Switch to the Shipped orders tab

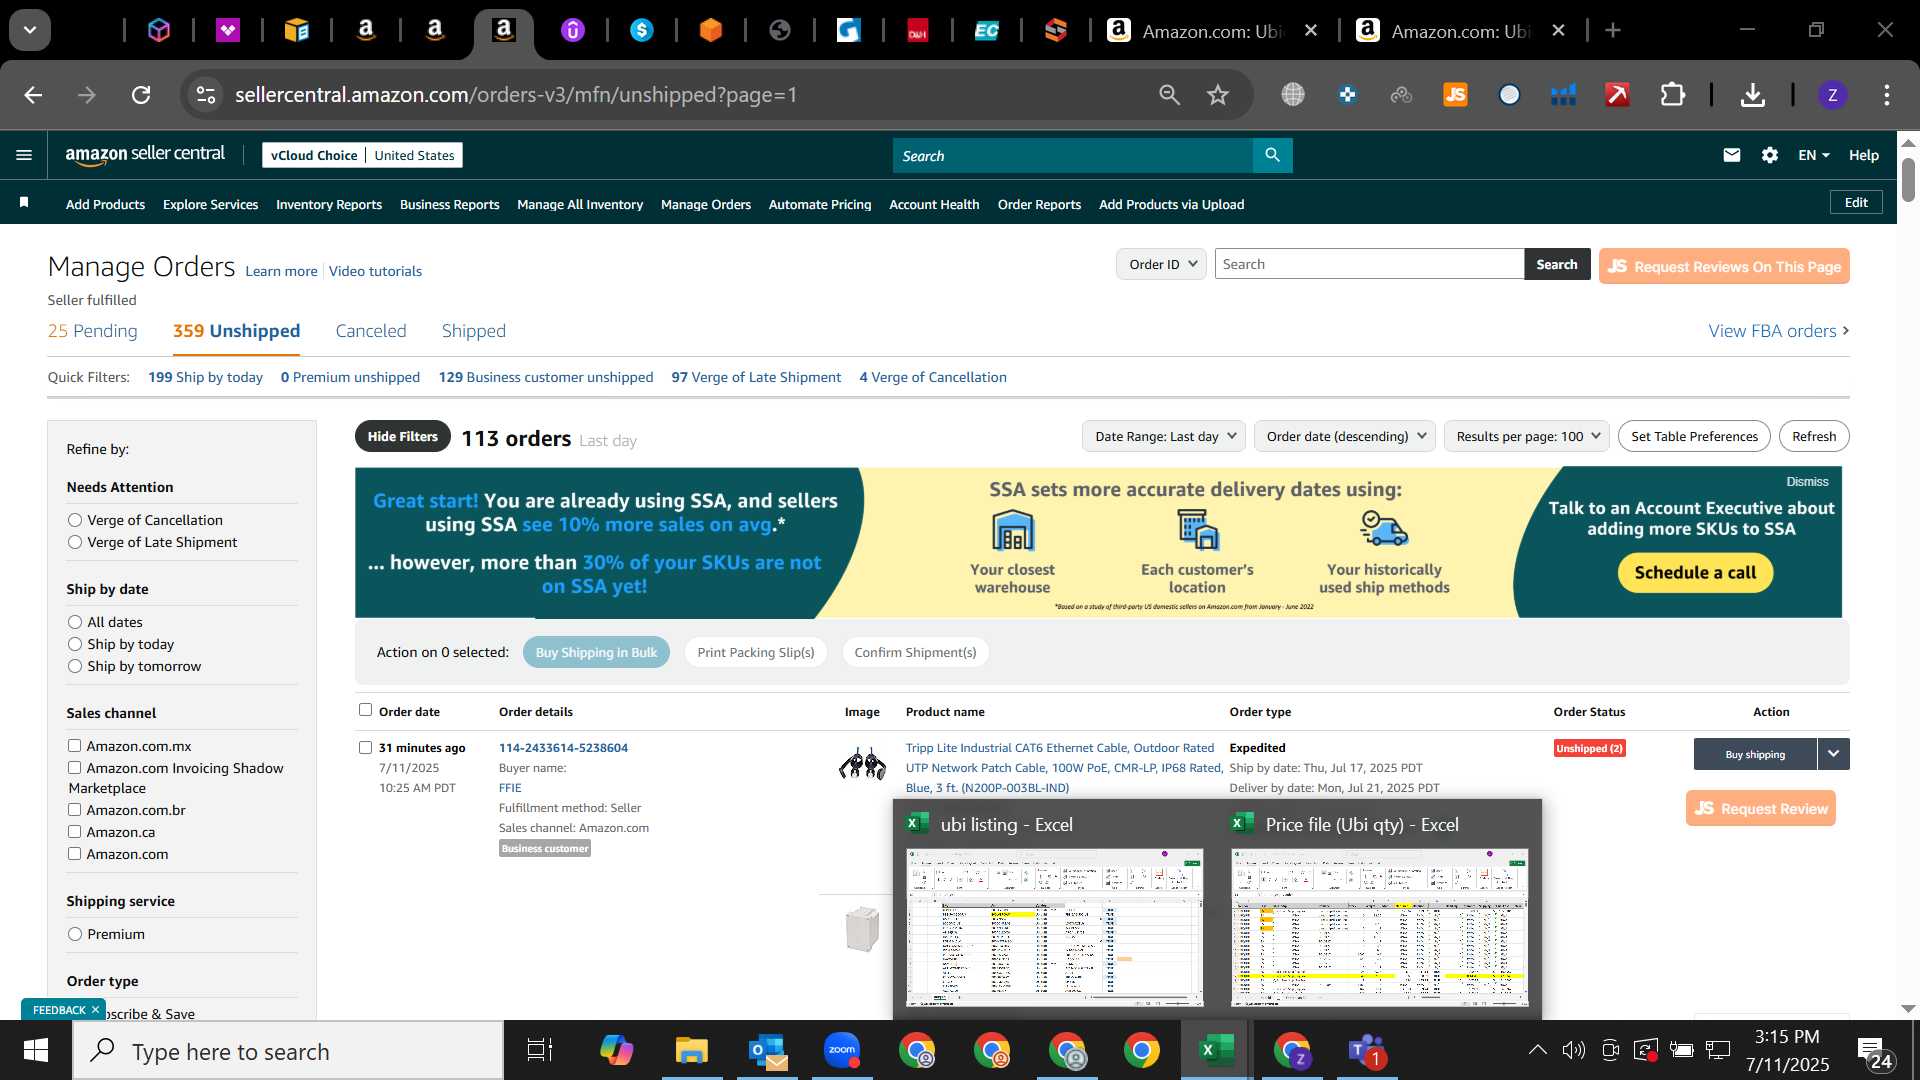pyautogui.click(x=474, y=331)
